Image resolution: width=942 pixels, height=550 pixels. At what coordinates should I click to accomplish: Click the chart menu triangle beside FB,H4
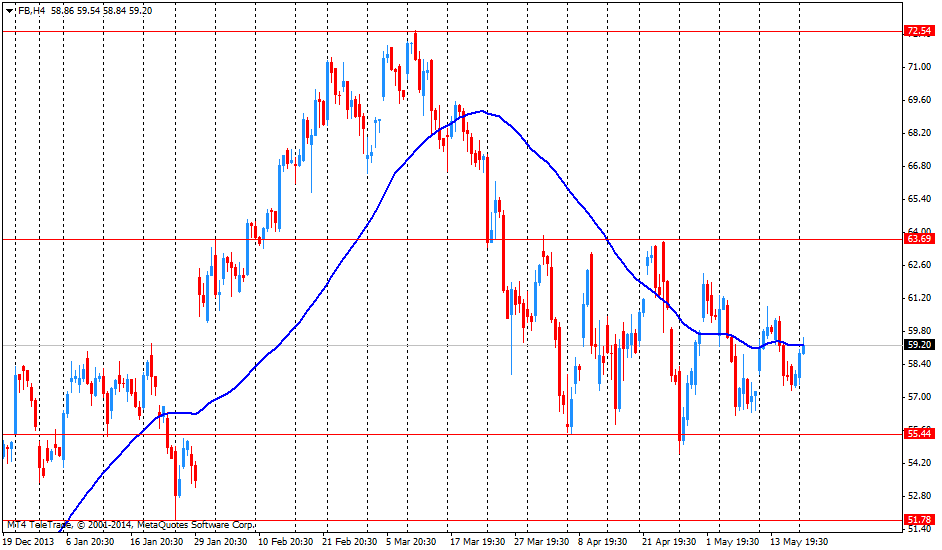click(10, 9)
